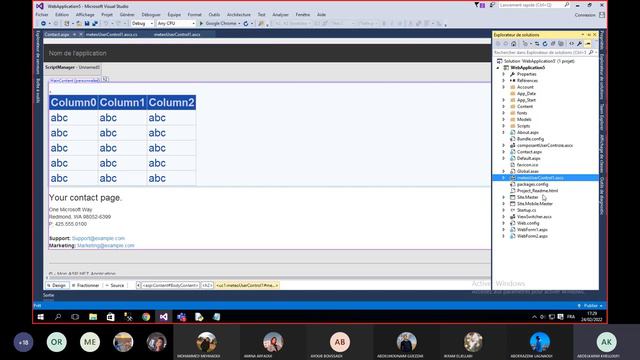The height and width of the screenshot is (360, 640).
Task: Click the search magnifier in Solution Explorer
Action: click(x=591, y=53)
